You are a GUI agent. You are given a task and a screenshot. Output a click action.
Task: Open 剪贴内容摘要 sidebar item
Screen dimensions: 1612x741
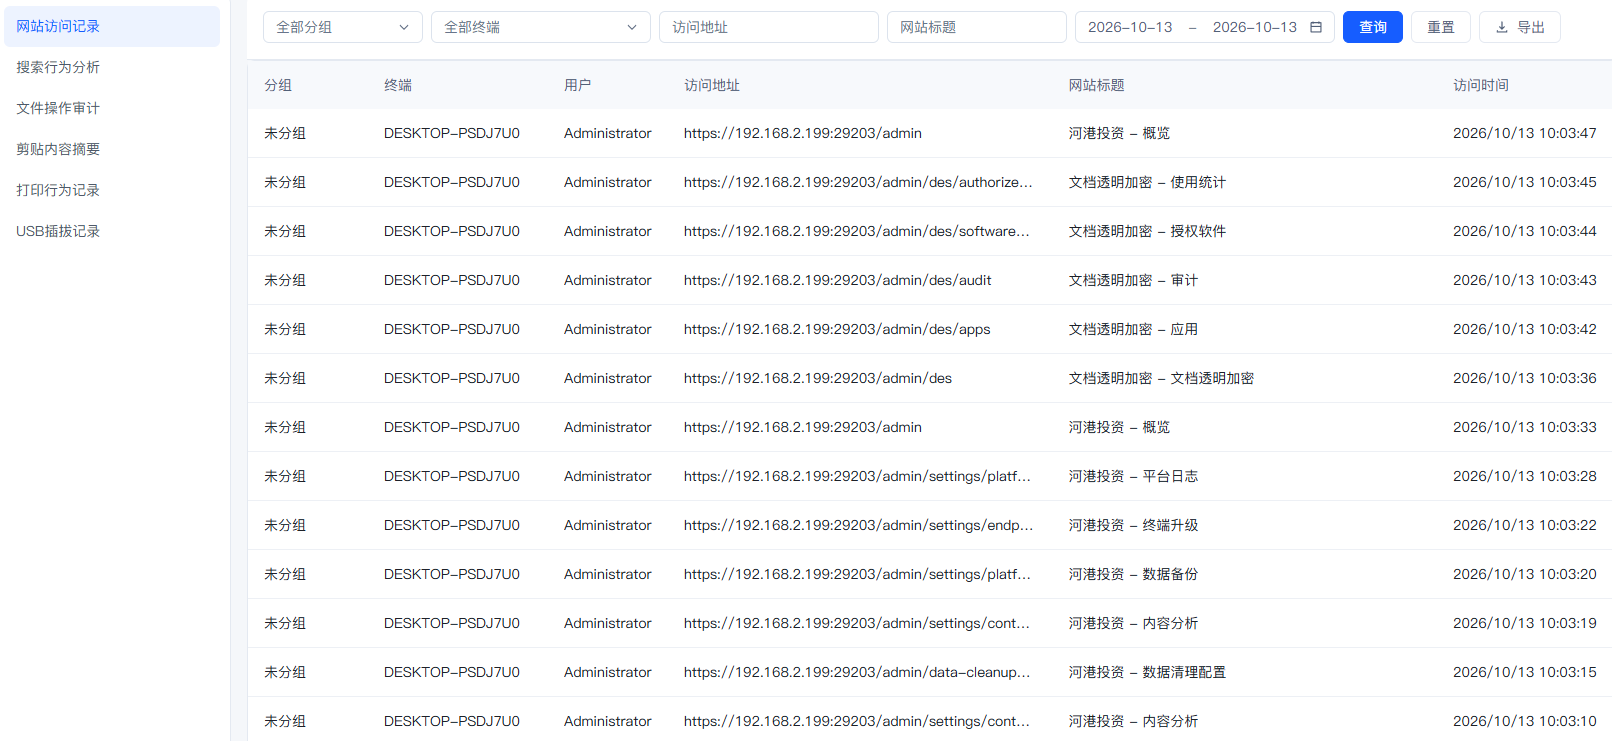[x=112, y=149]
